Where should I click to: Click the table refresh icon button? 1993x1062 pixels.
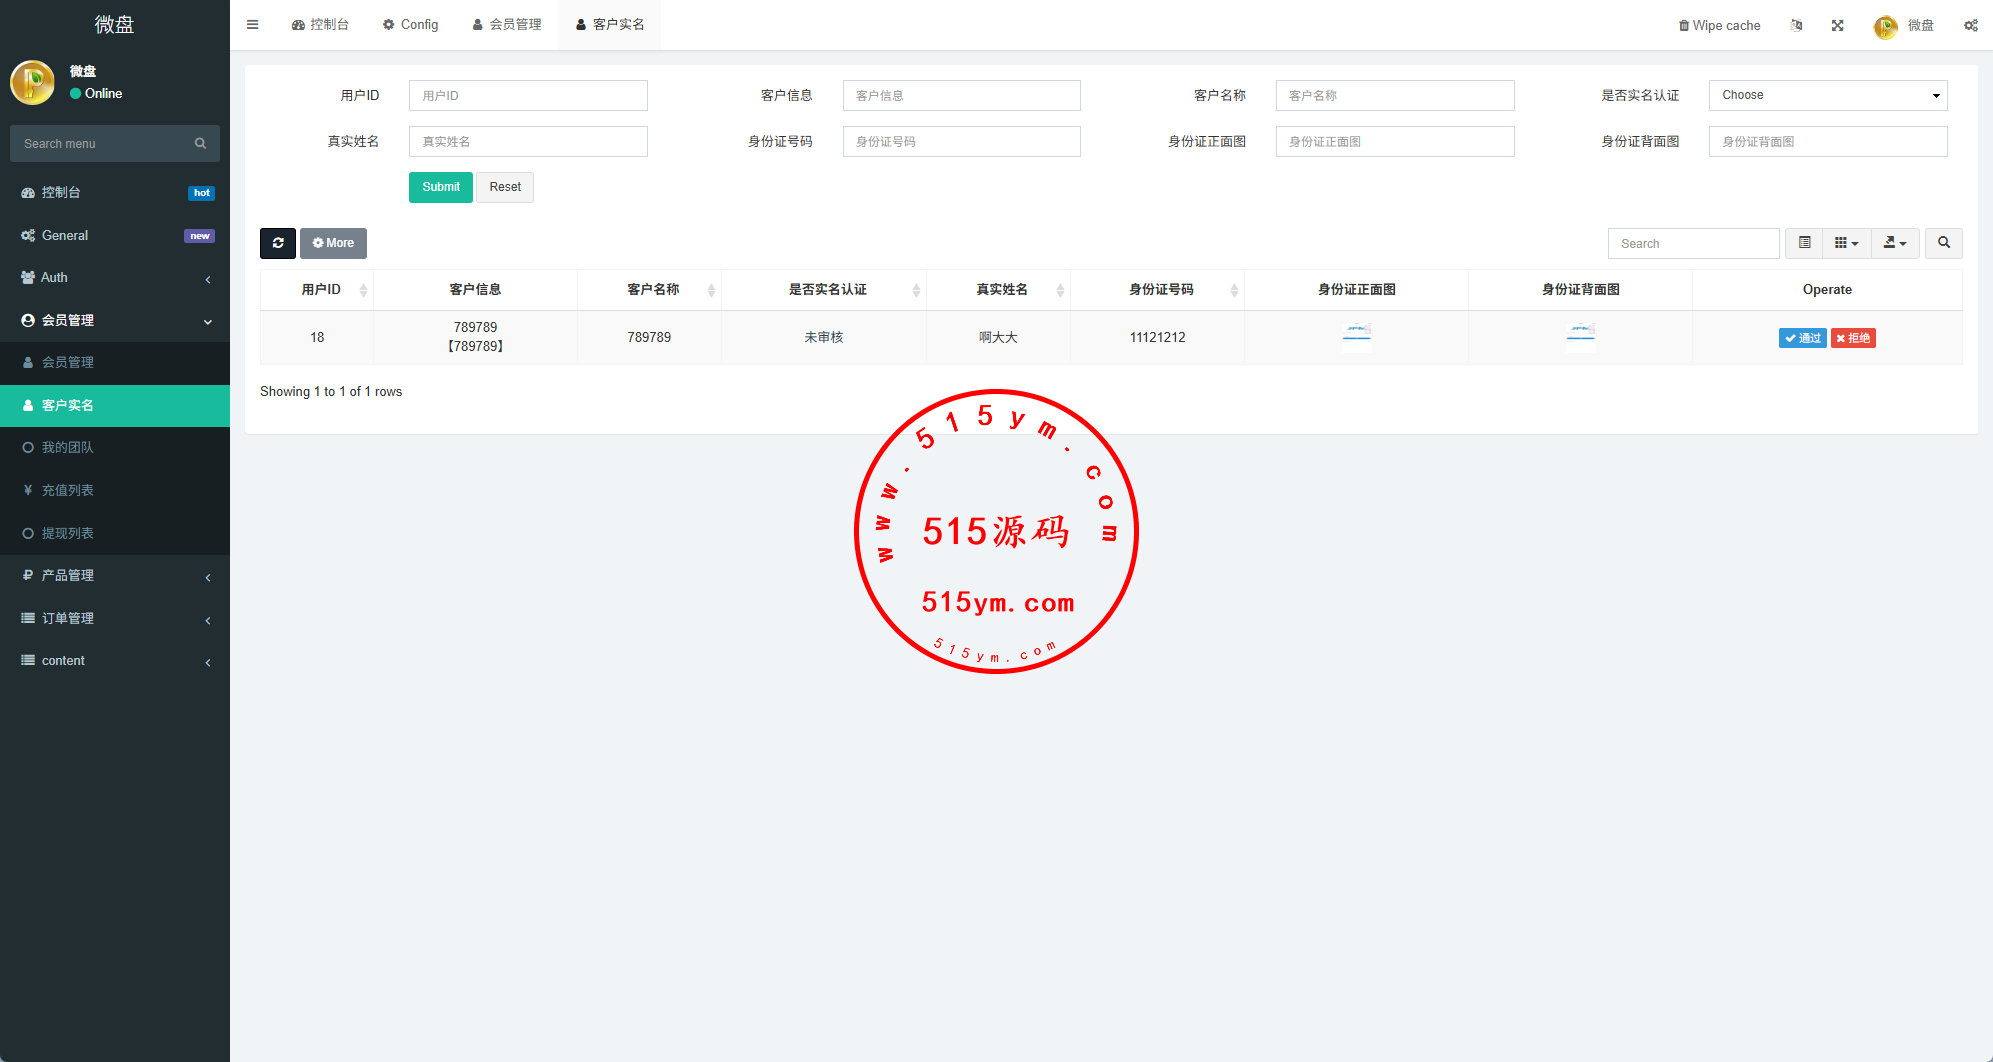[278, 243]
